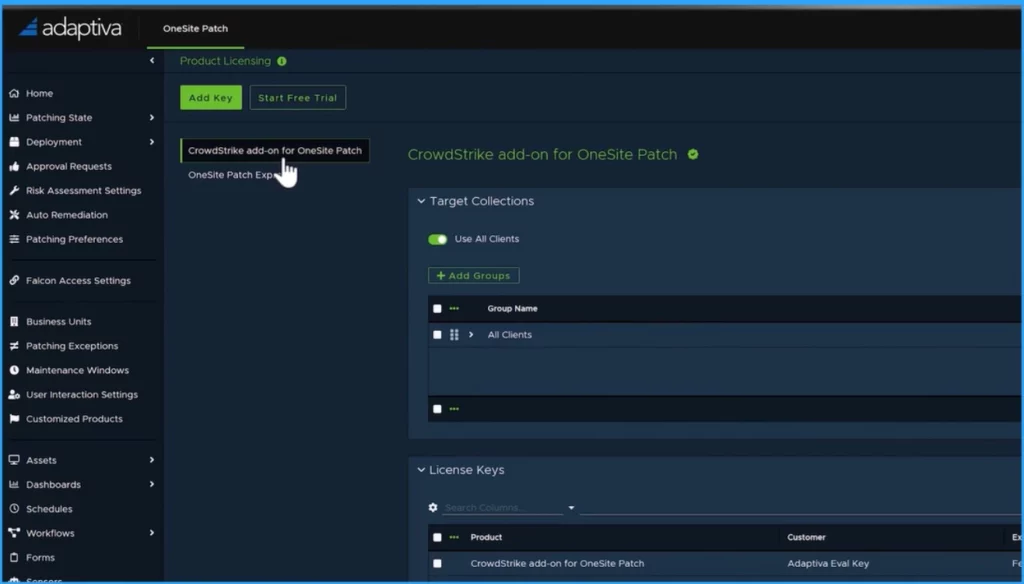The height and width of the screenshot is (584, 1024).
Task: Sort by the Group Name column header
Action: tap(513, 308)
